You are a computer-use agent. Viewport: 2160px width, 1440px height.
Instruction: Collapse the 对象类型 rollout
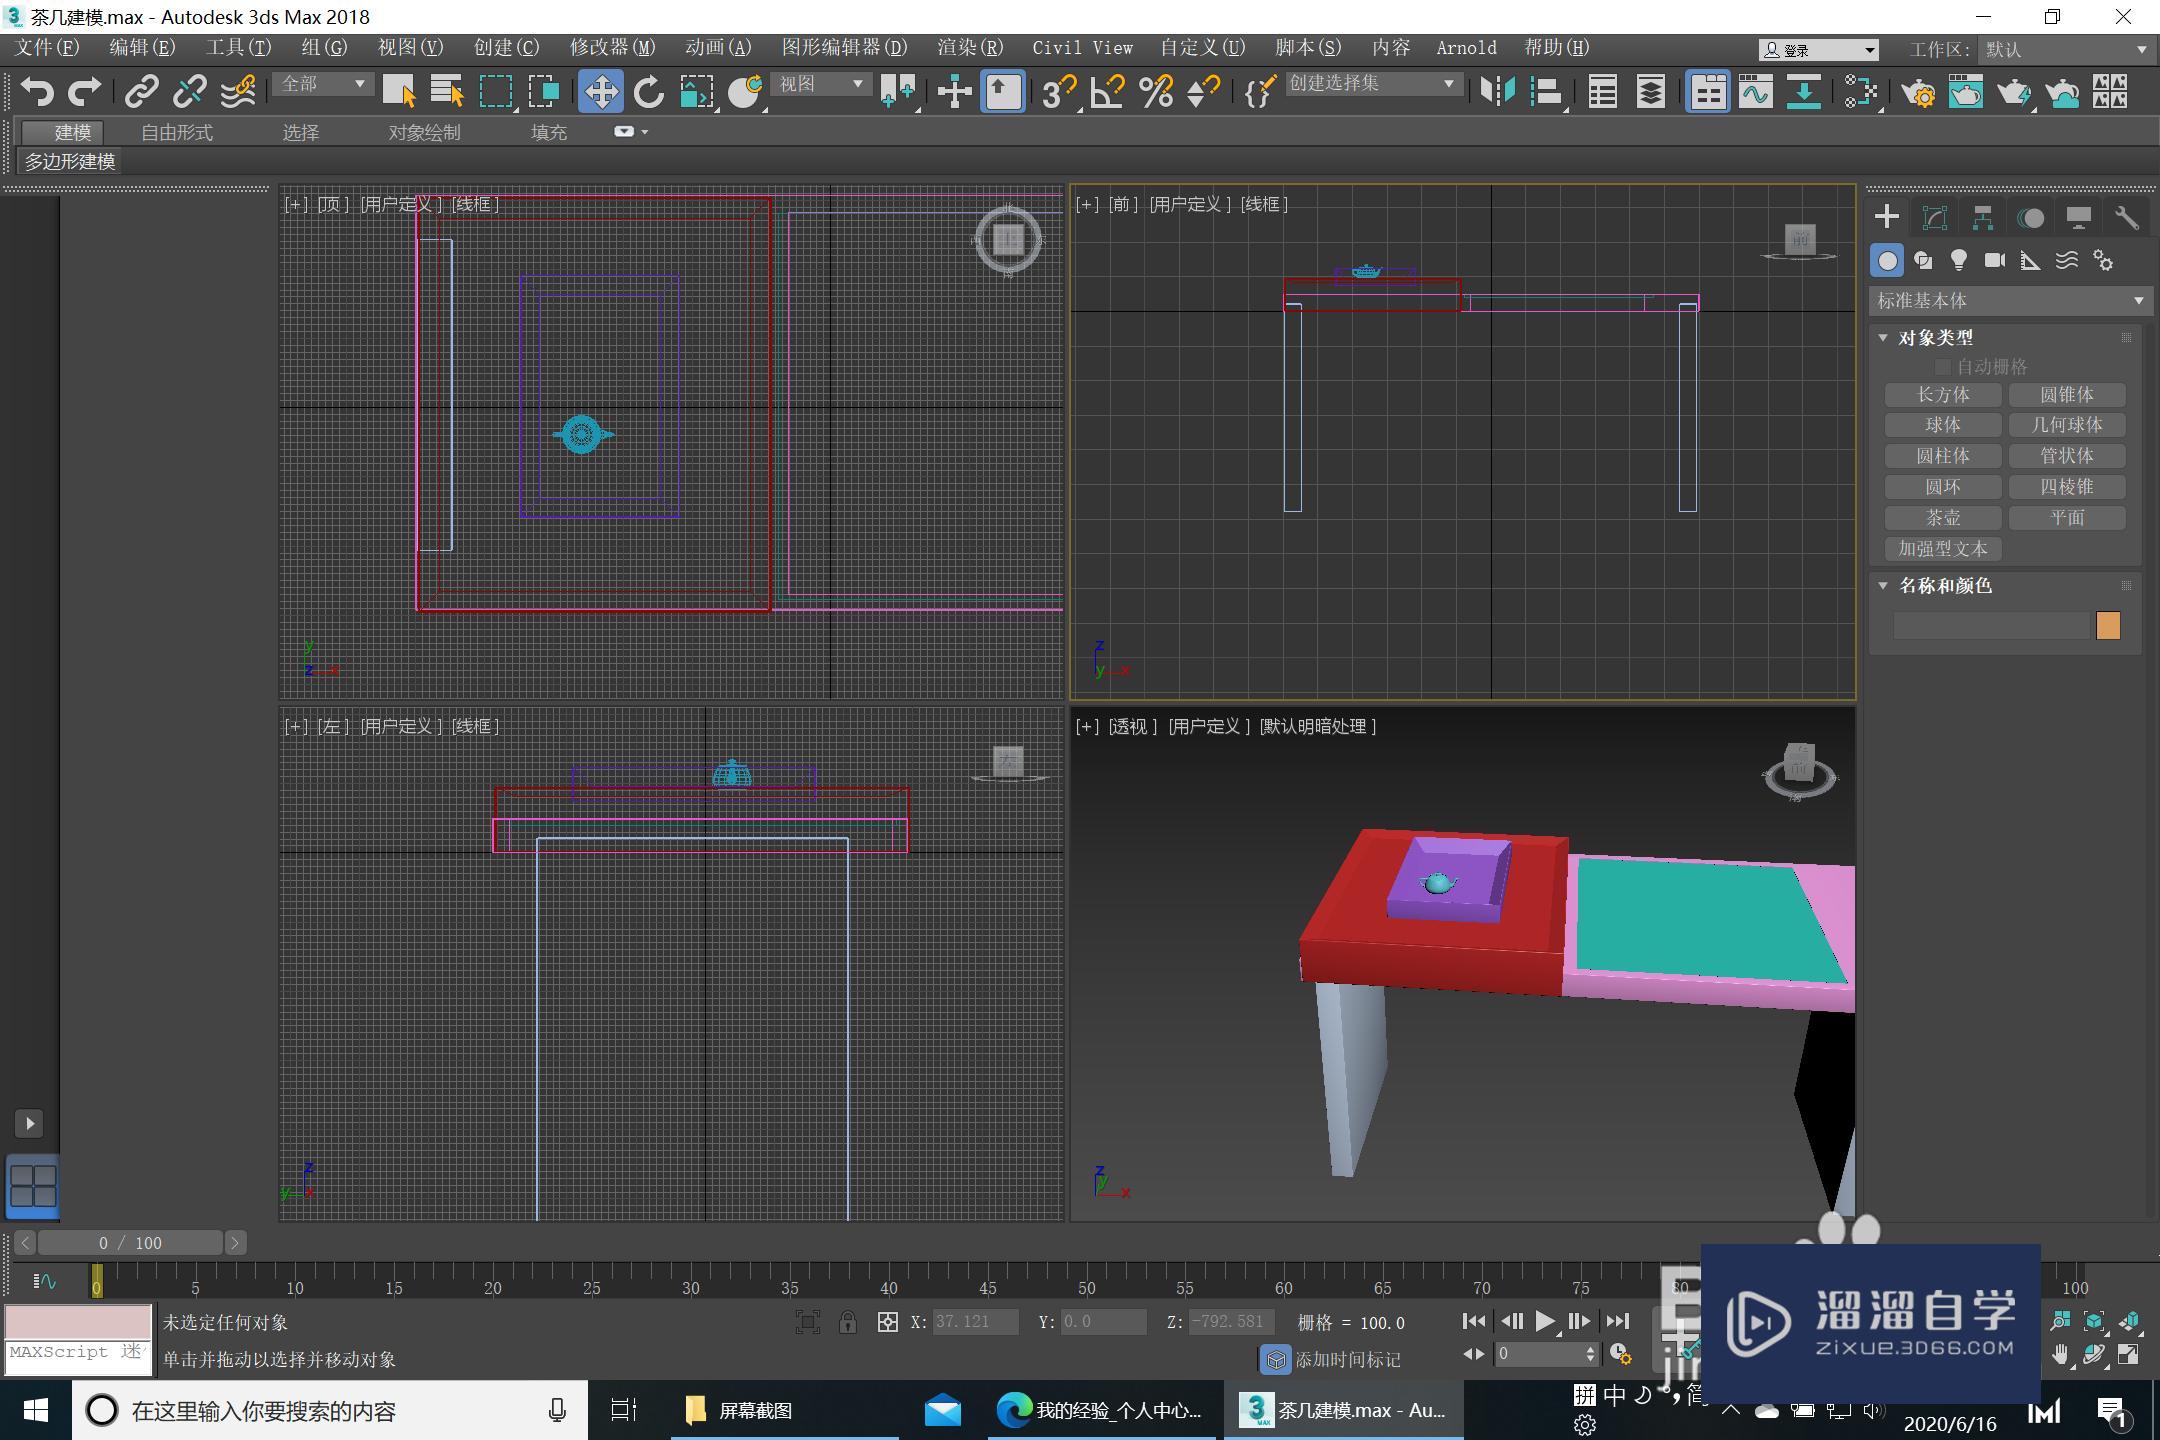tap(1883, 338)
